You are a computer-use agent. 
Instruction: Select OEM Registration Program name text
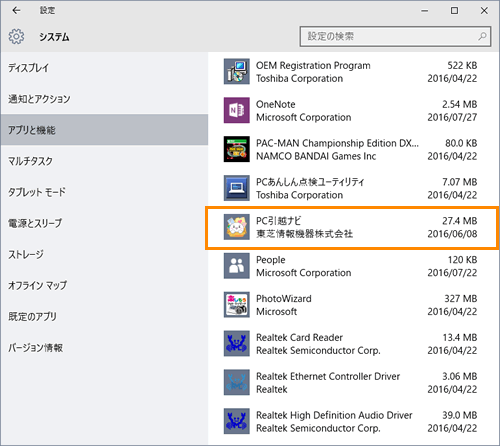coord(313,65)
